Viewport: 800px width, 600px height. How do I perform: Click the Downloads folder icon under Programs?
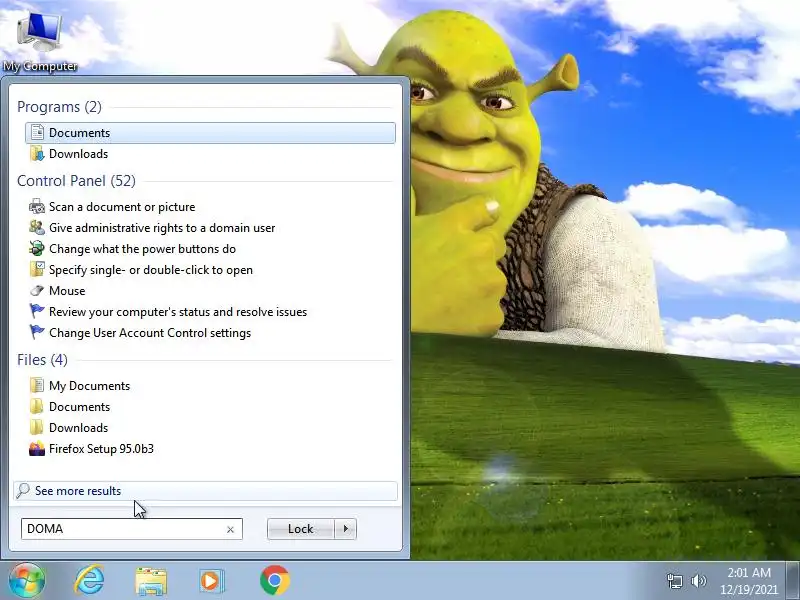[x=37, y=153]
